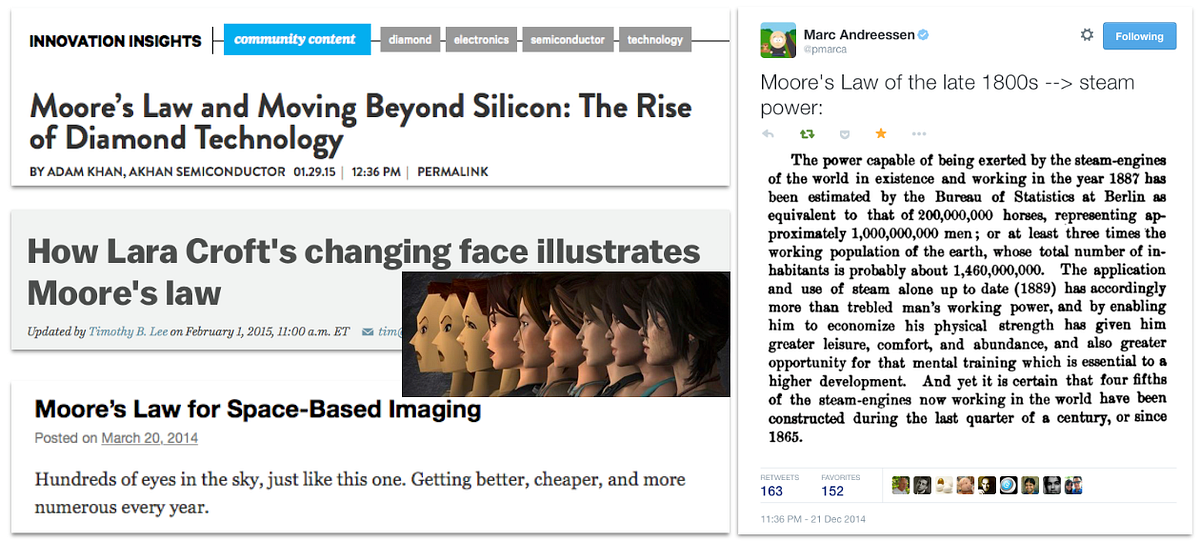Toggle the Following button

click(x=1140, y=36)
